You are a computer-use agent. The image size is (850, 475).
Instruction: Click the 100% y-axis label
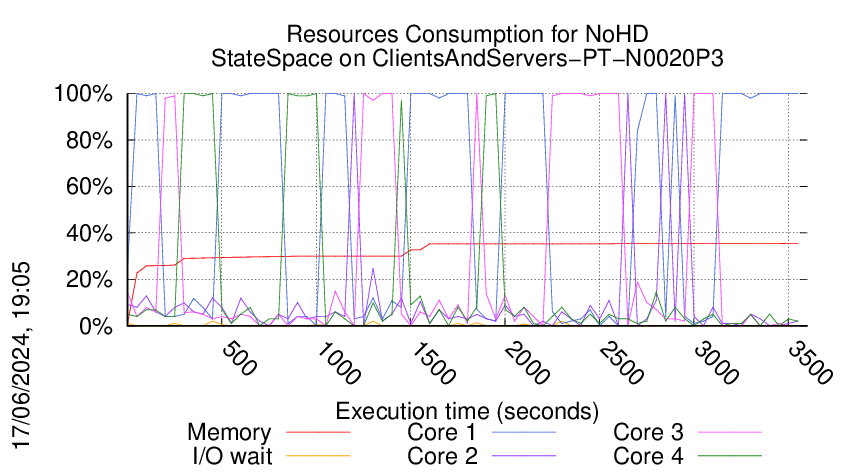click(x=83, y=94)
